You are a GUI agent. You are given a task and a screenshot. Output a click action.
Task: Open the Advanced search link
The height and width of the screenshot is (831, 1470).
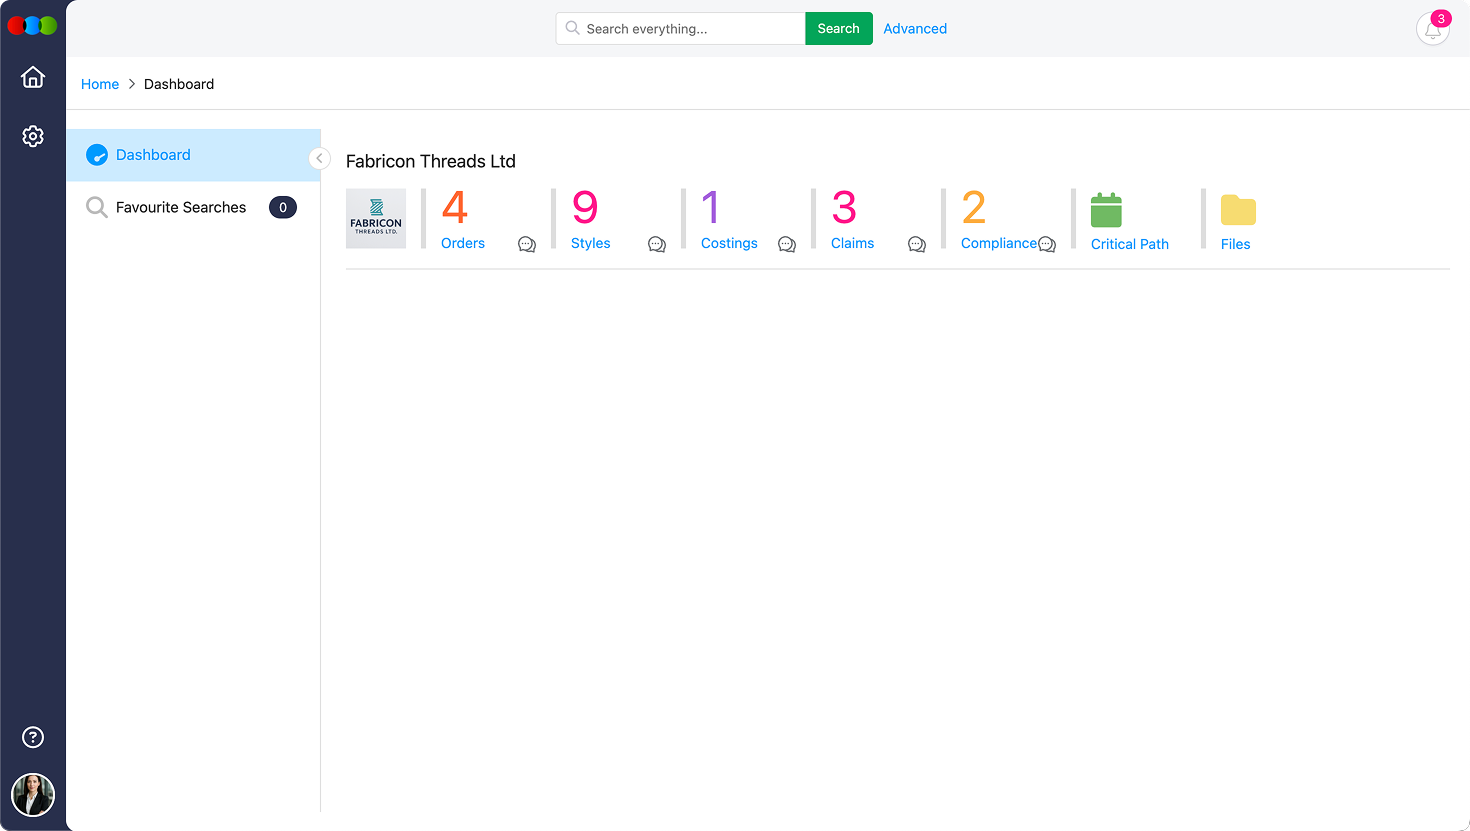click(914, 28)
